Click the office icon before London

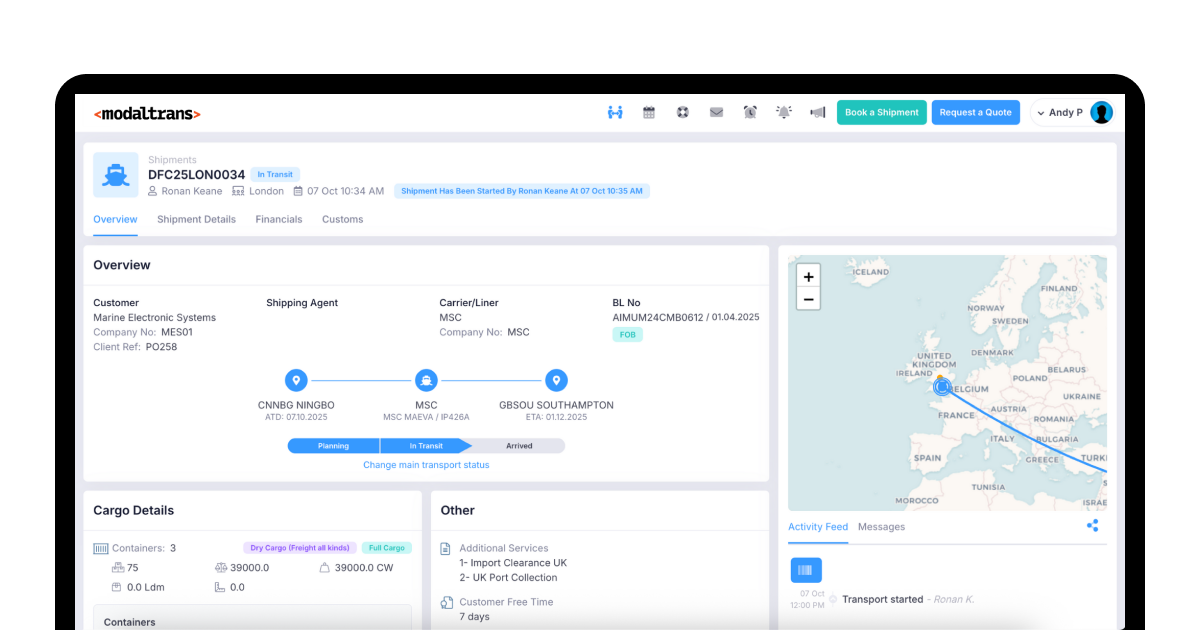[238, 191]
